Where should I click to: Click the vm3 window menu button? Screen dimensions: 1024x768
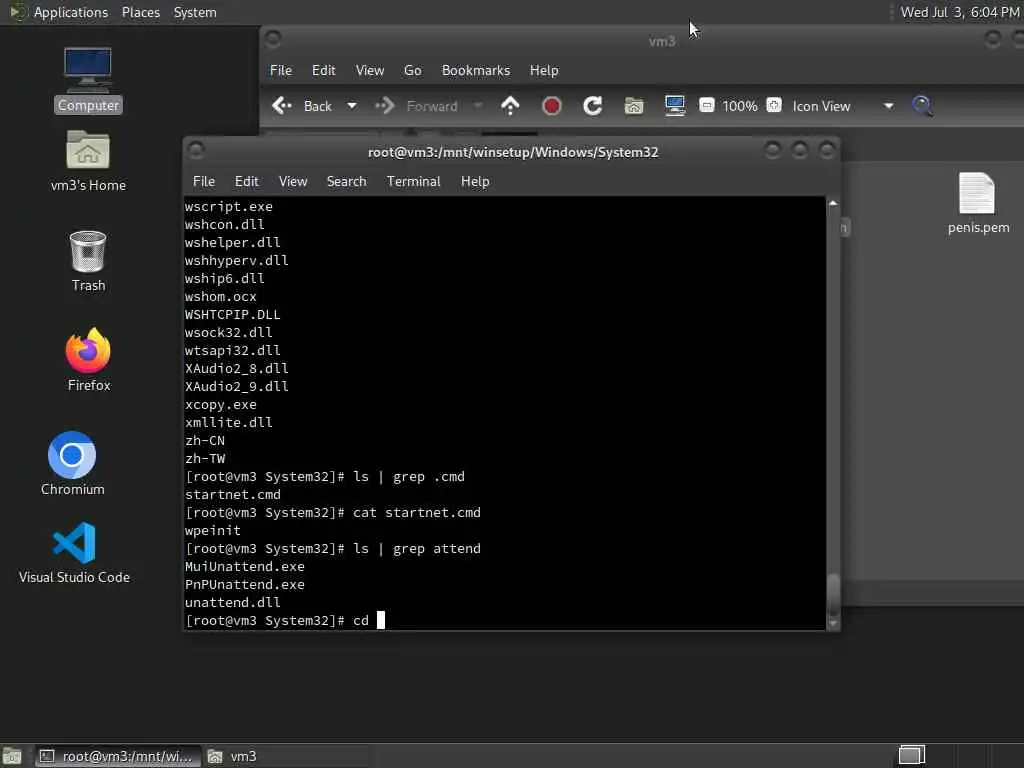click(x=273, y=39)
